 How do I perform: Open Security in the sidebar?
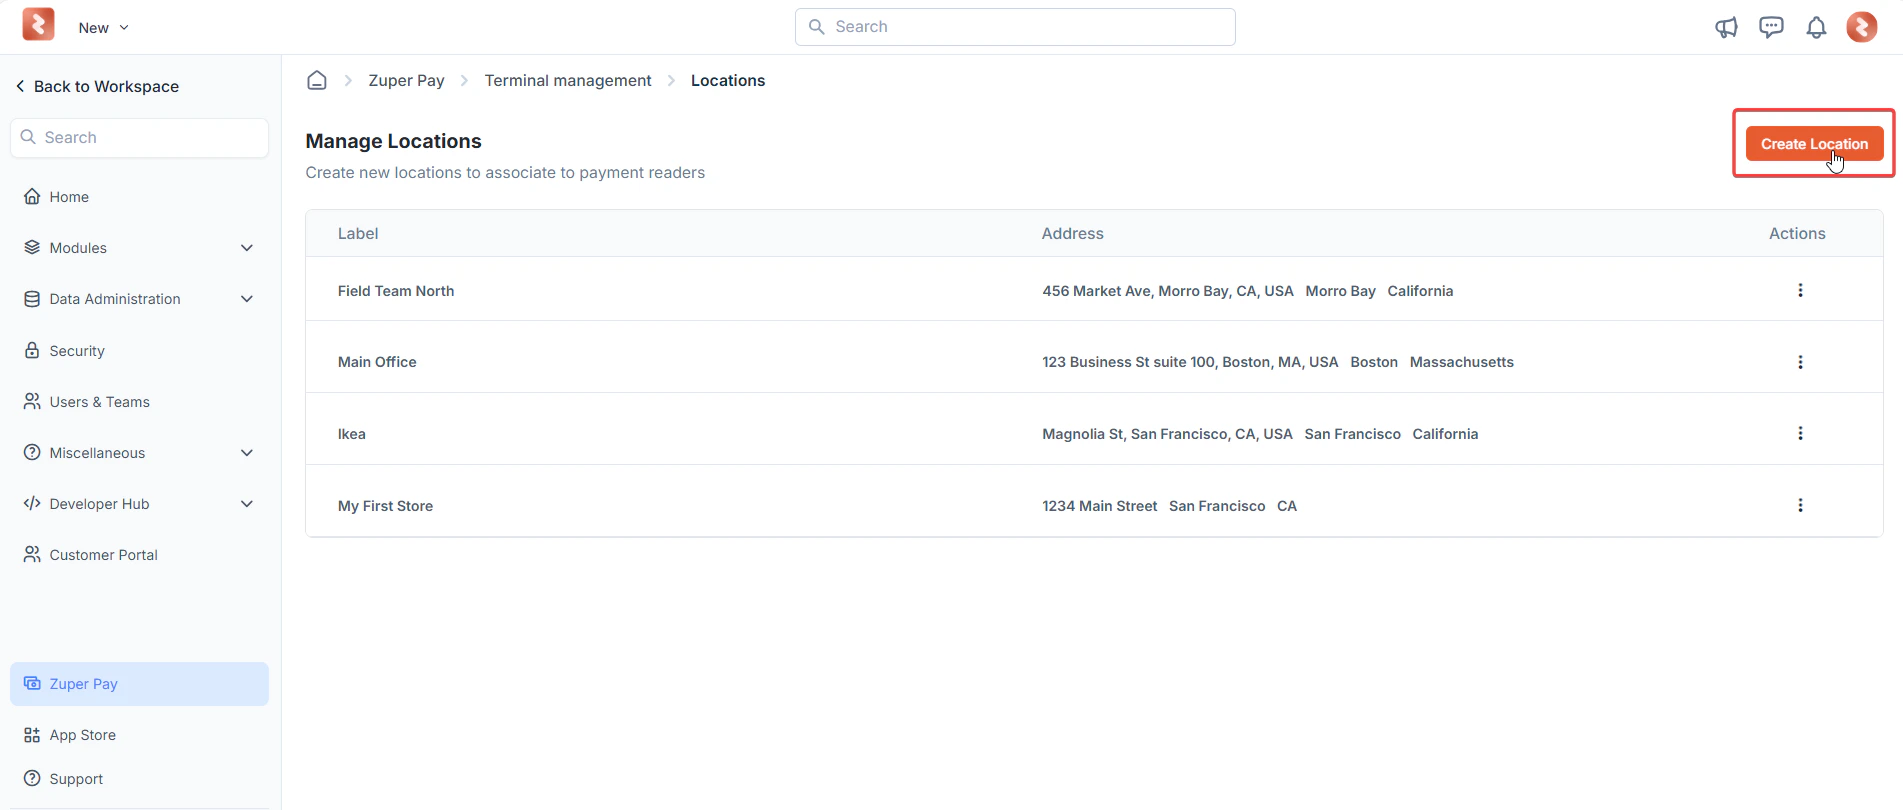tap(77, 351)
